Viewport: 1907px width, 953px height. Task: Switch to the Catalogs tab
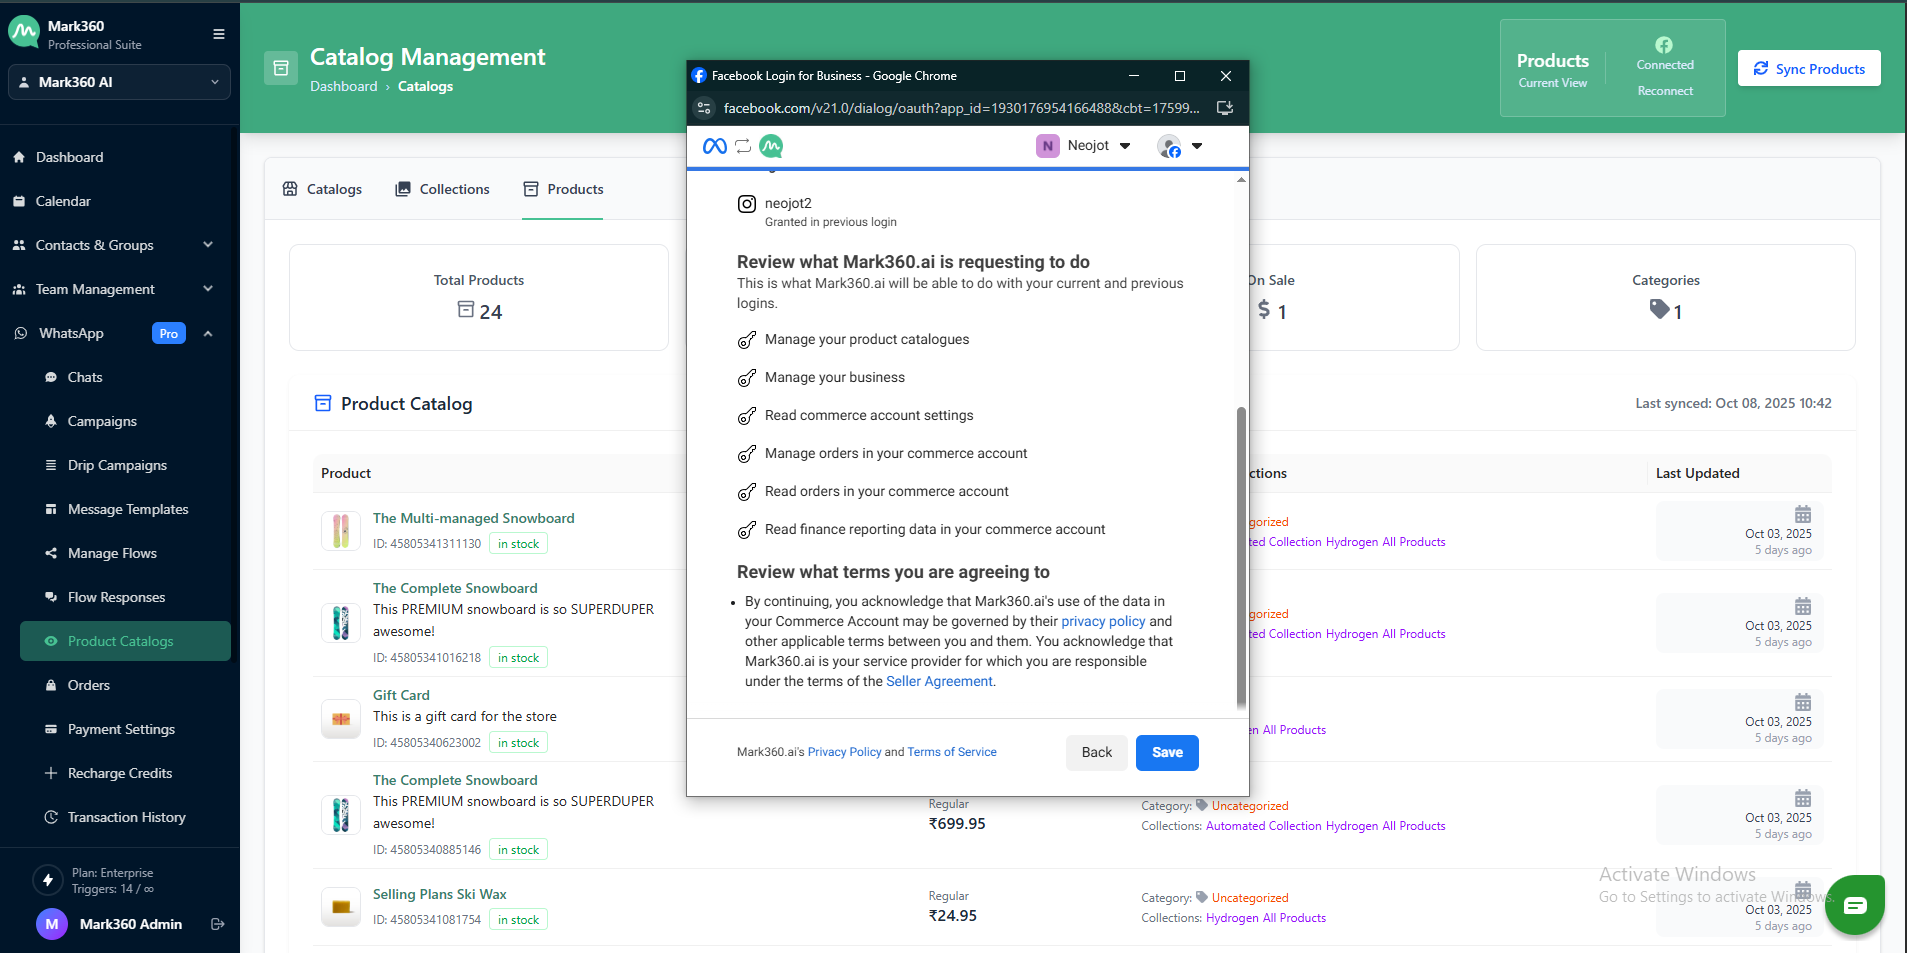322,189
